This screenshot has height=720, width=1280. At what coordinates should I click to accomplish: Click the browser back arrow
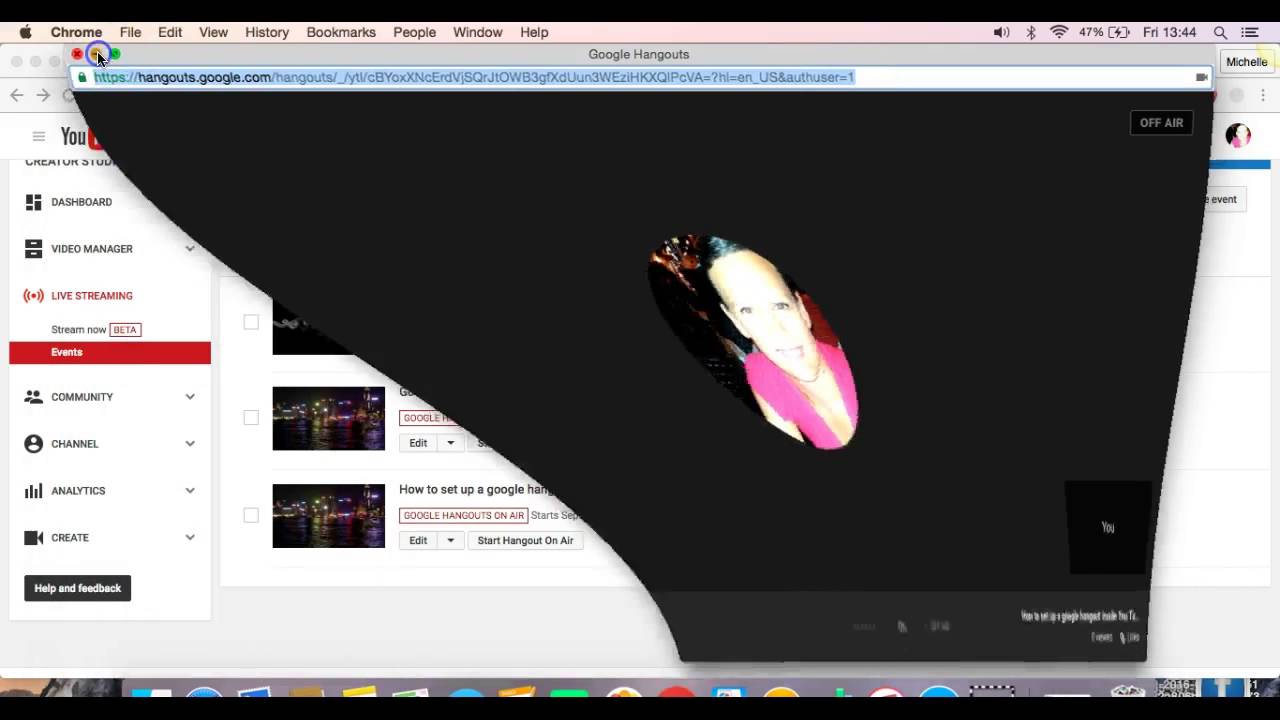pyautogui.click(x=17, y=95)
